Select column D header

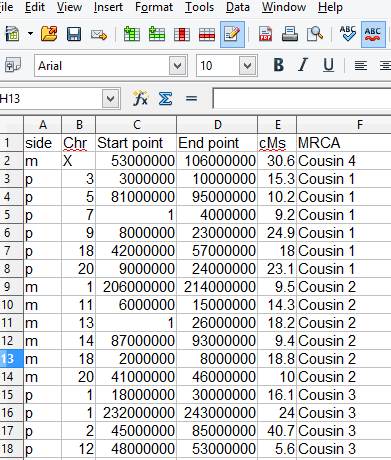pos(217,125)
